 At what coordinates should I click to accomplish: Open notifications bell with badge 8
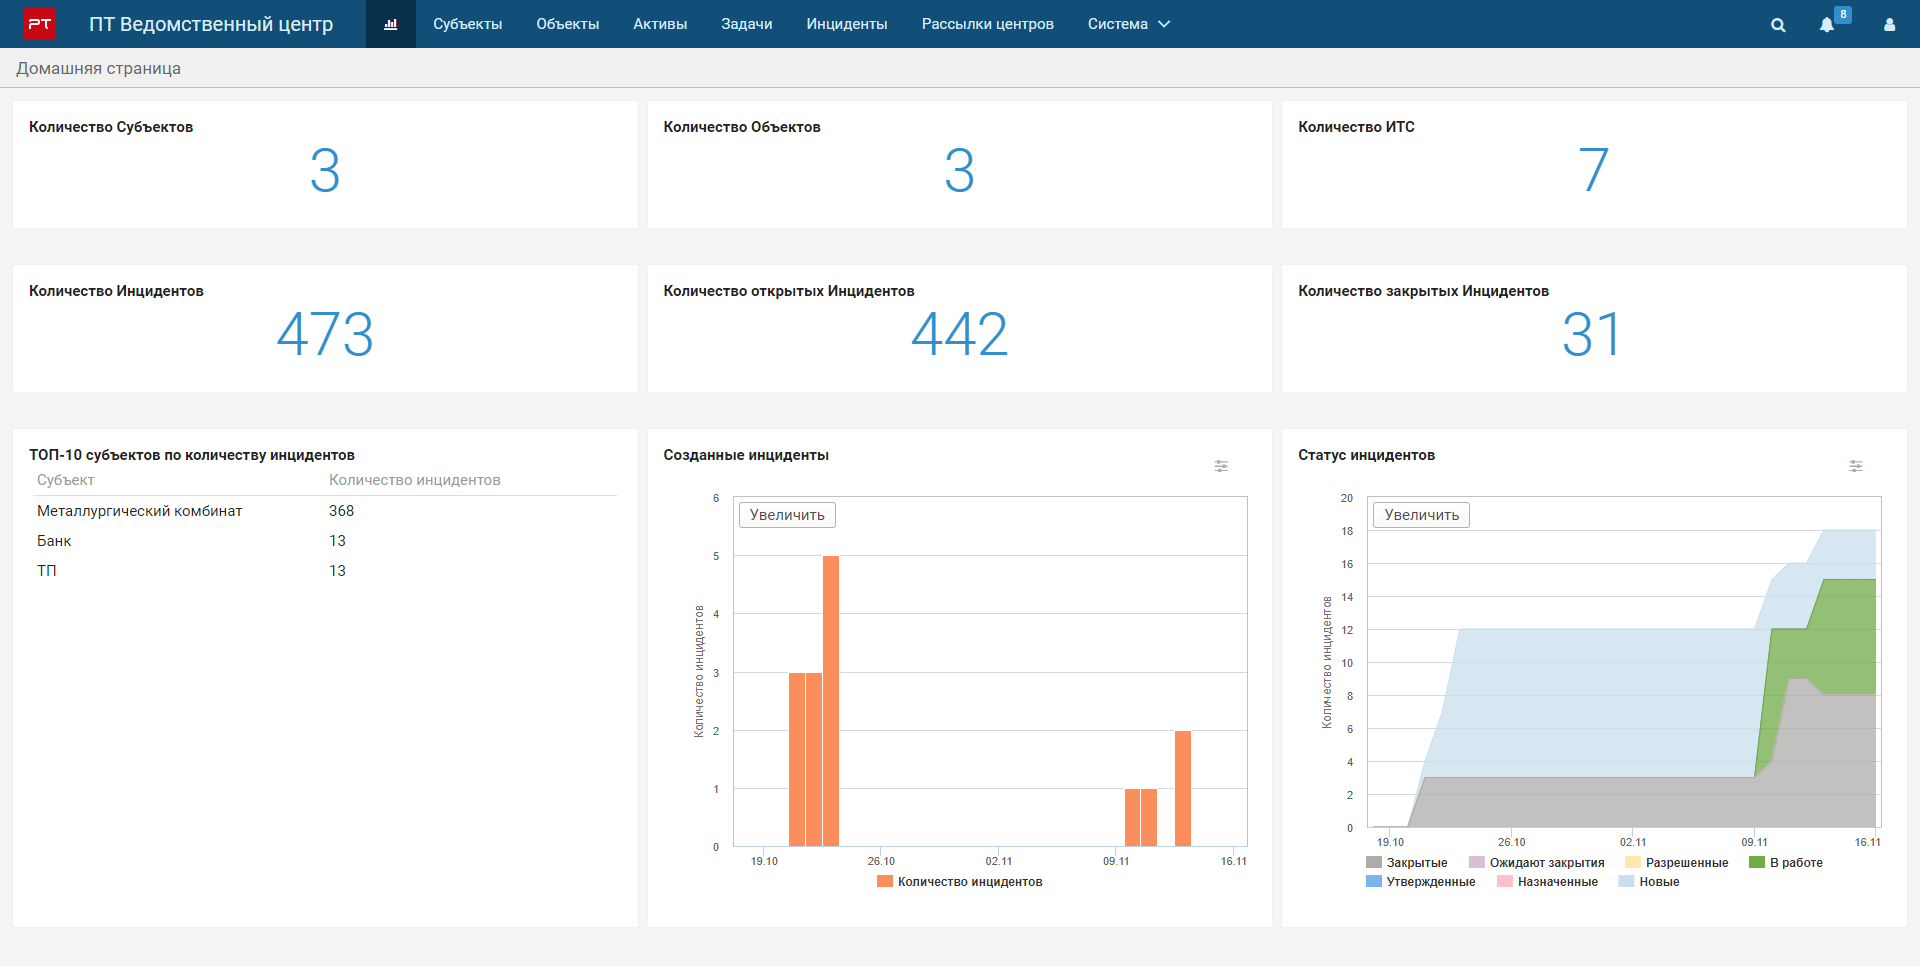[1827, 25]
